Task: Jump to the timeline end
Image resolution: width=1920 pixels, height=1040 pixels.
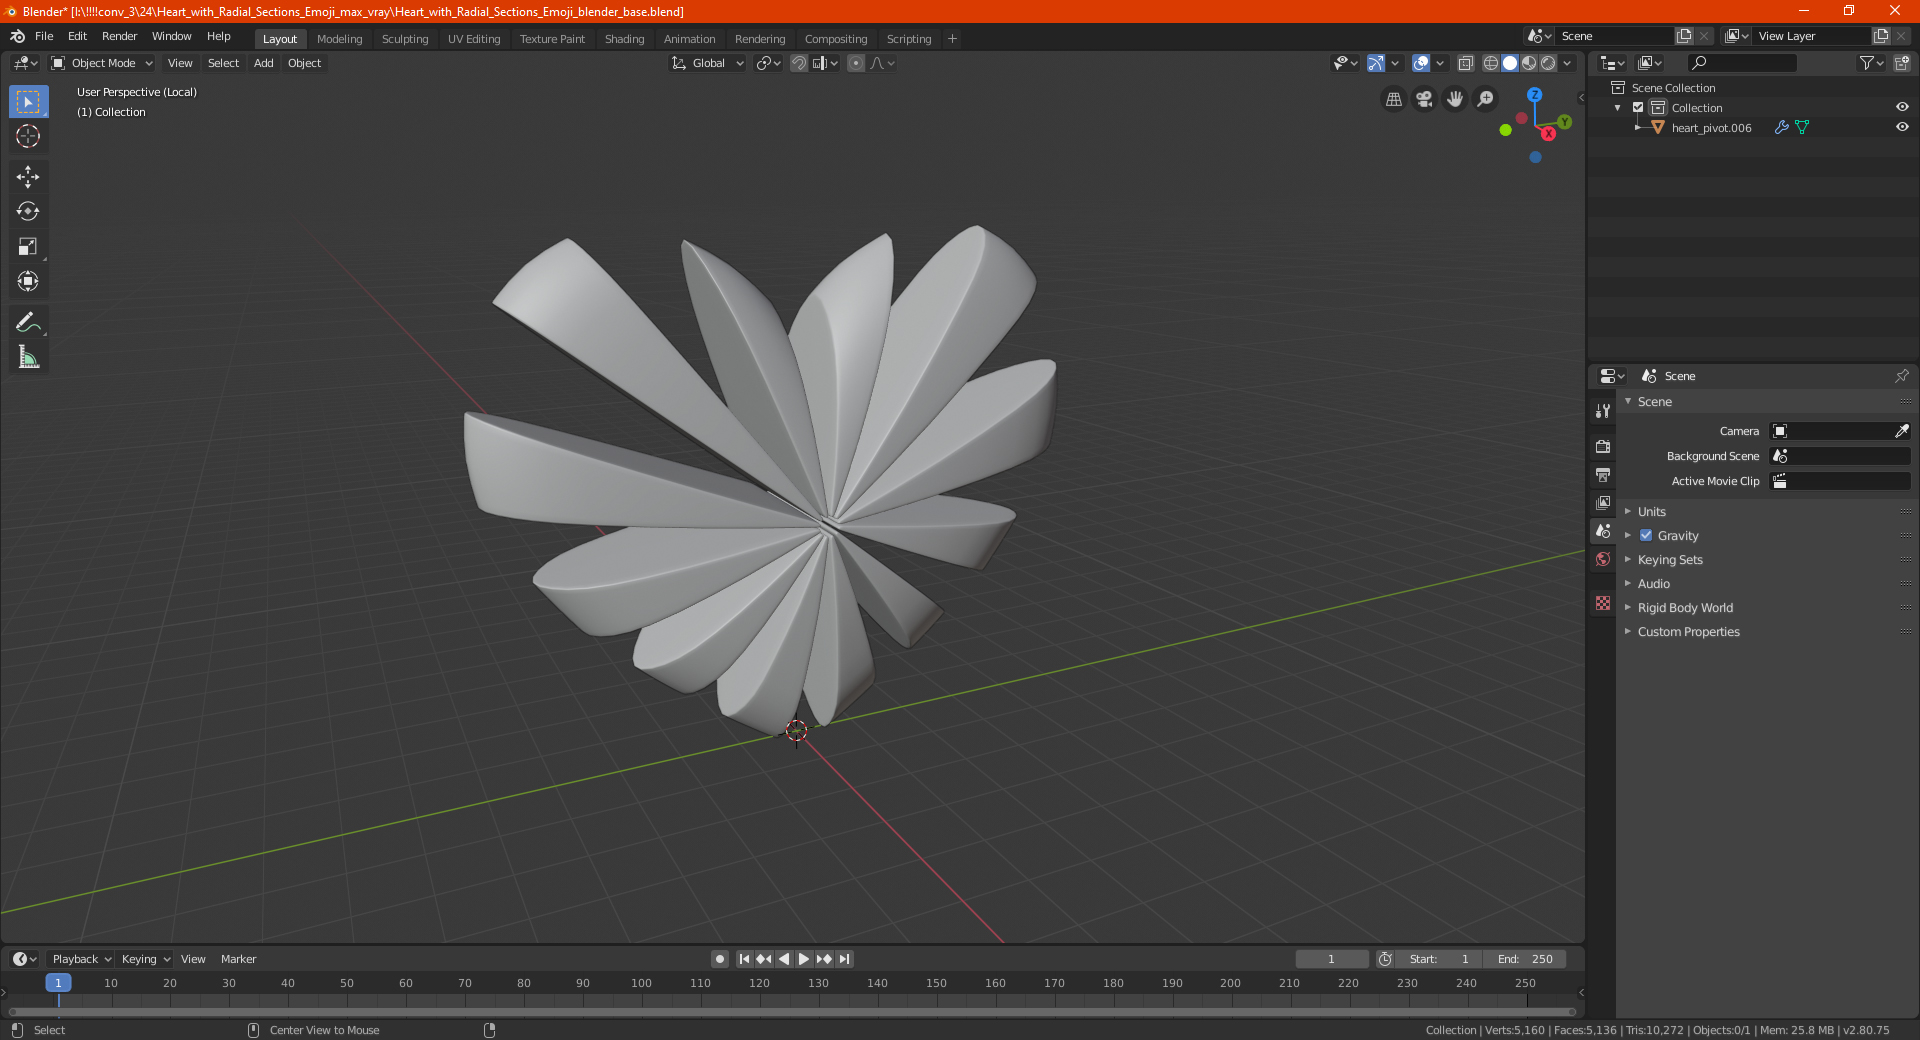Action: coord(844,959)
